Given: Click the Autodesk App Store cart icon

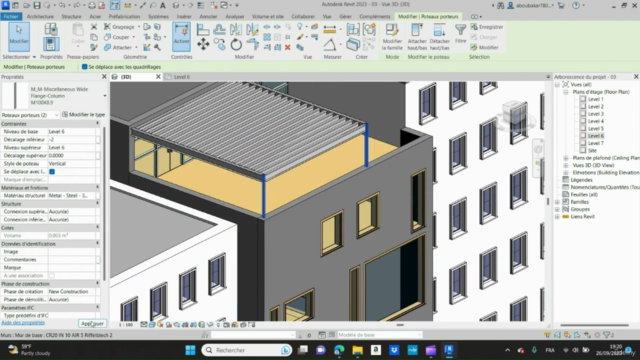Looking at the screenshot, I should click(561, 5).
